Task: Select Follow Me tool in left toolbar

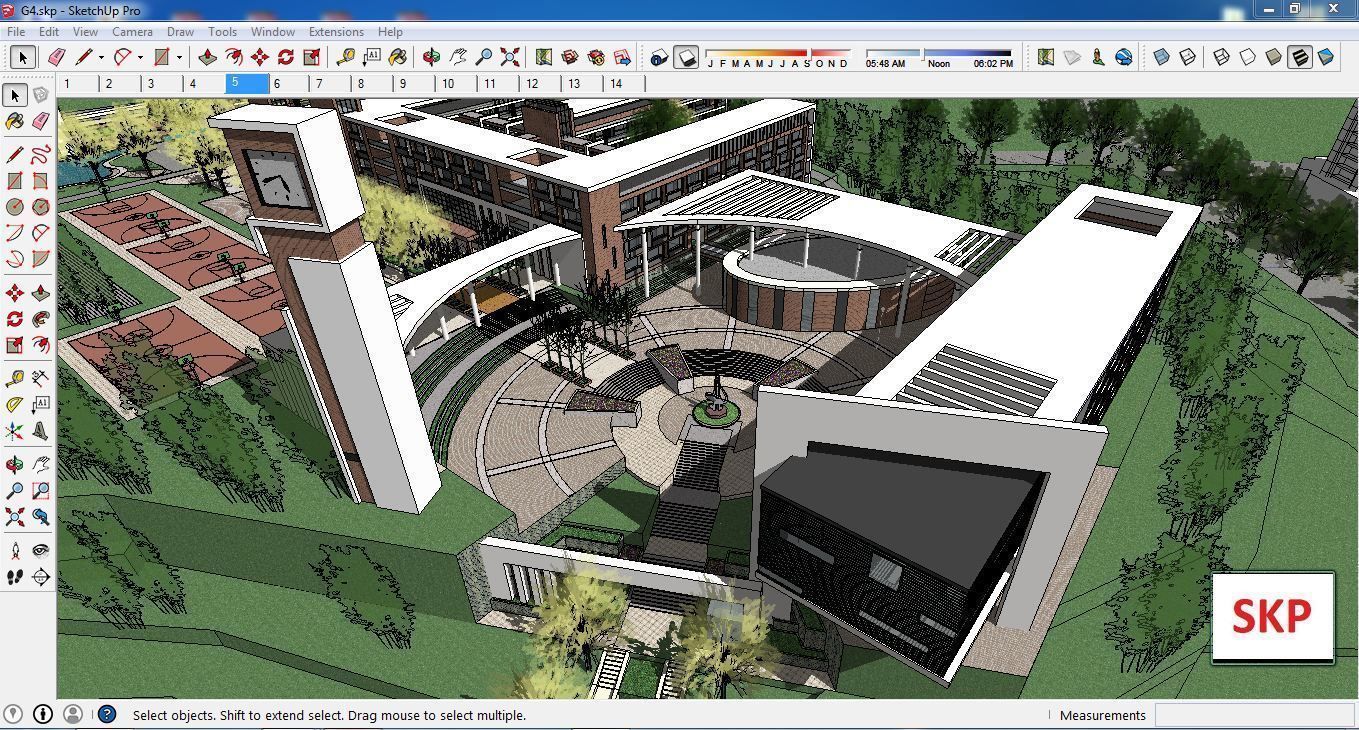Action: point(40,319)
